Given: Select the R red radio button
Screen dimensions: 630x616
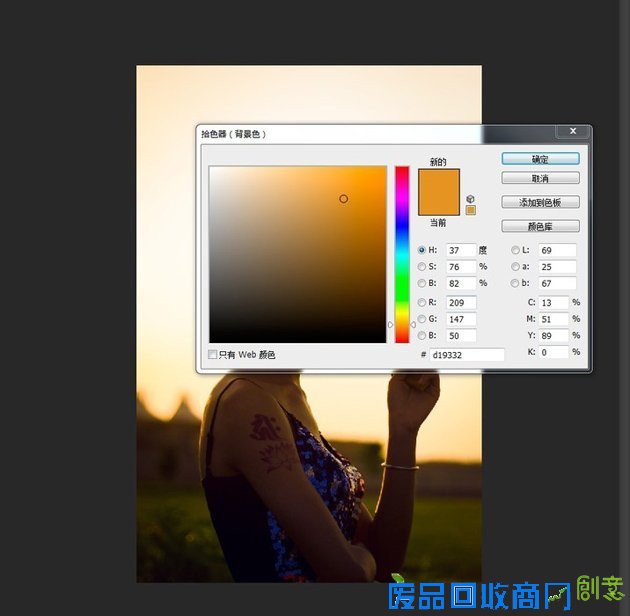Looking at the screenshot, I should point(421,301).
